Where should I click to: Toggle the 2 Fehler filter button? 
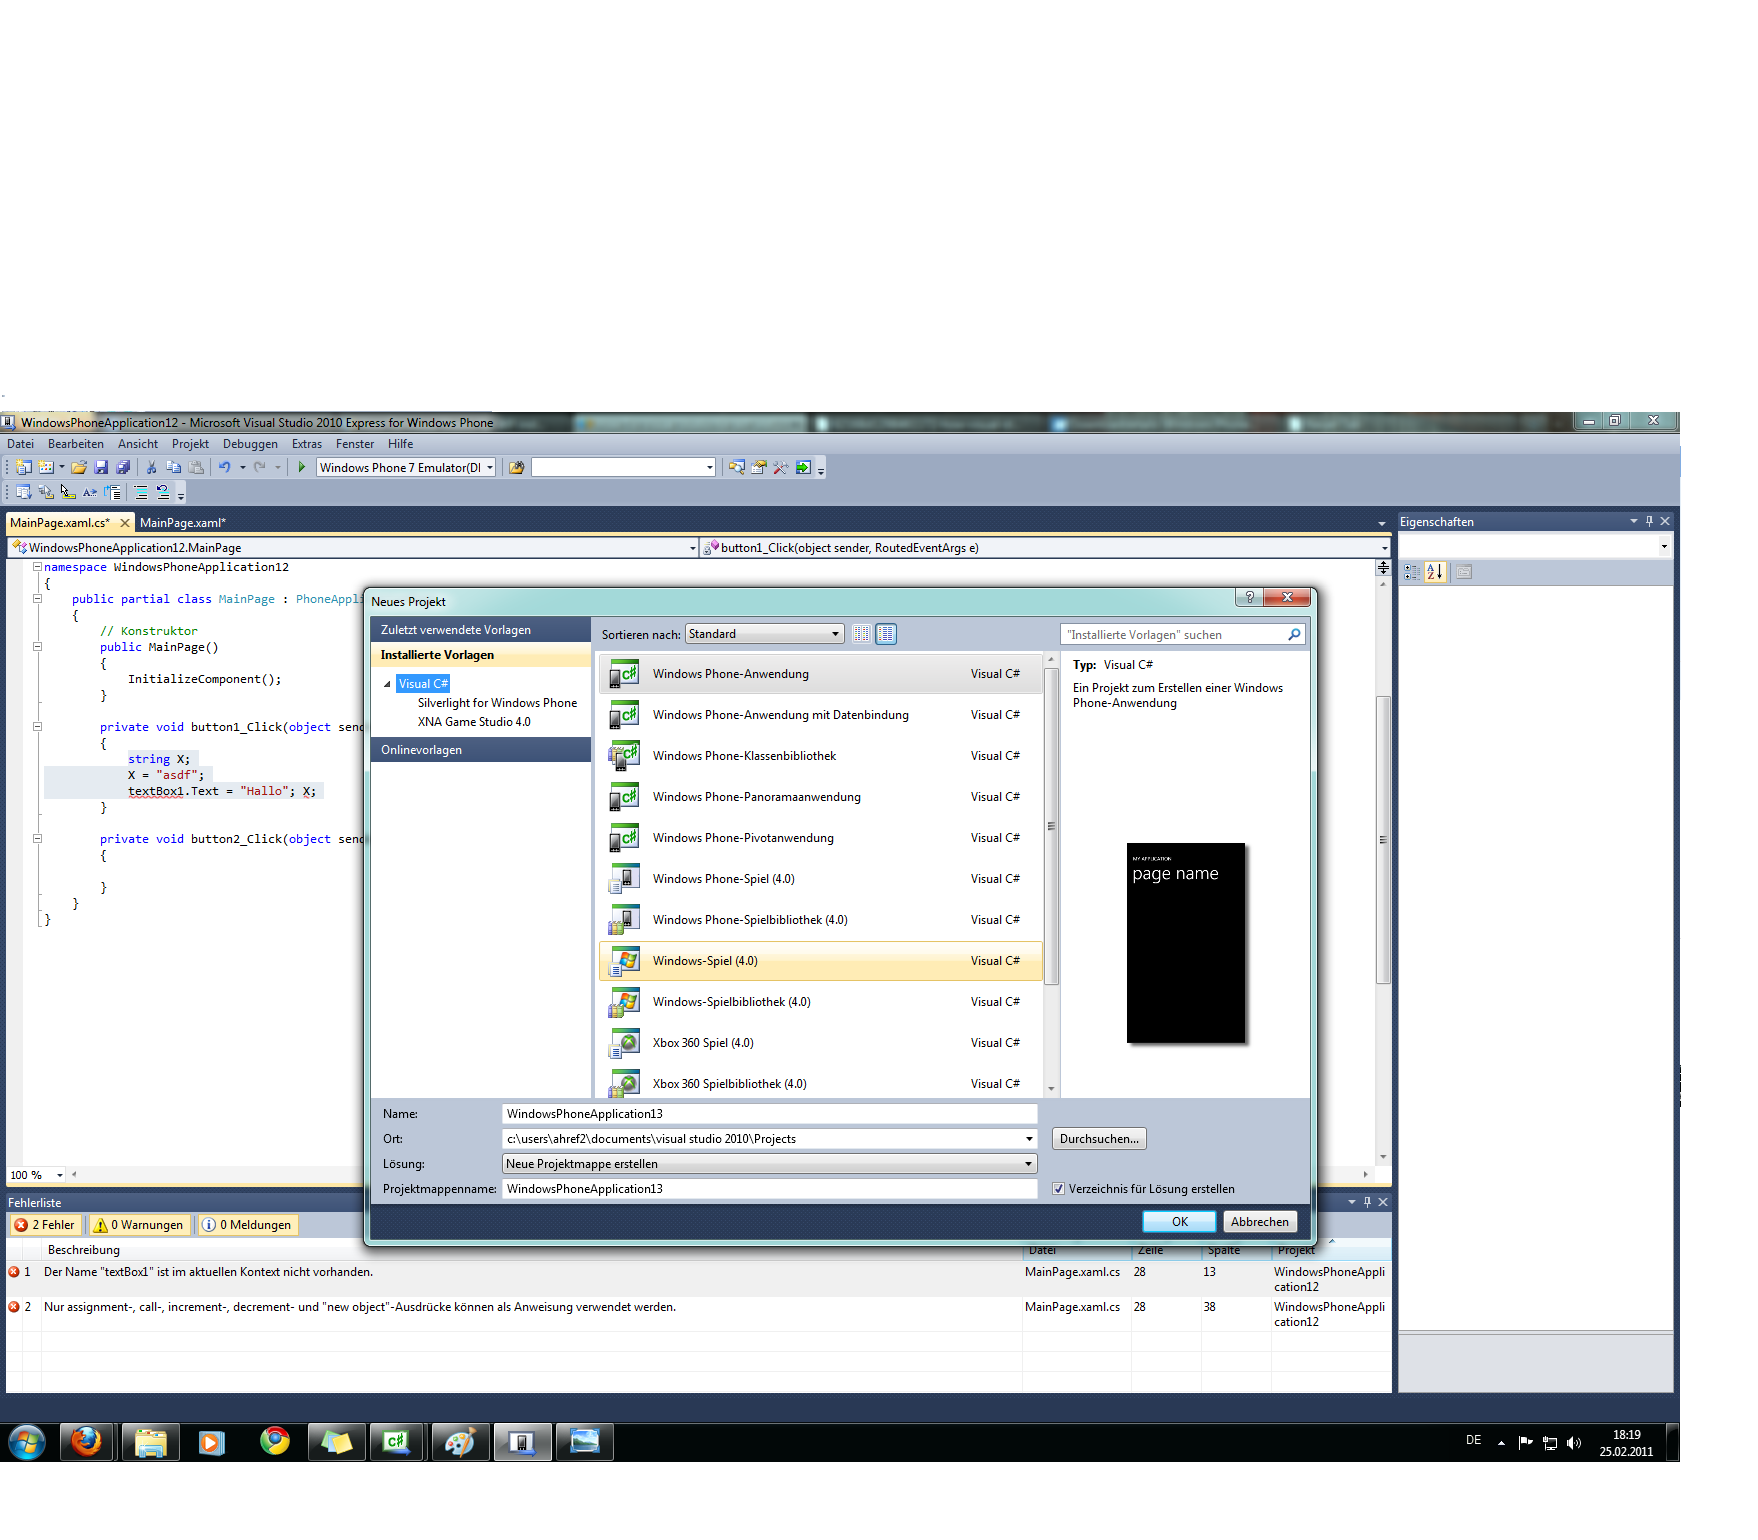point(45,1225)
